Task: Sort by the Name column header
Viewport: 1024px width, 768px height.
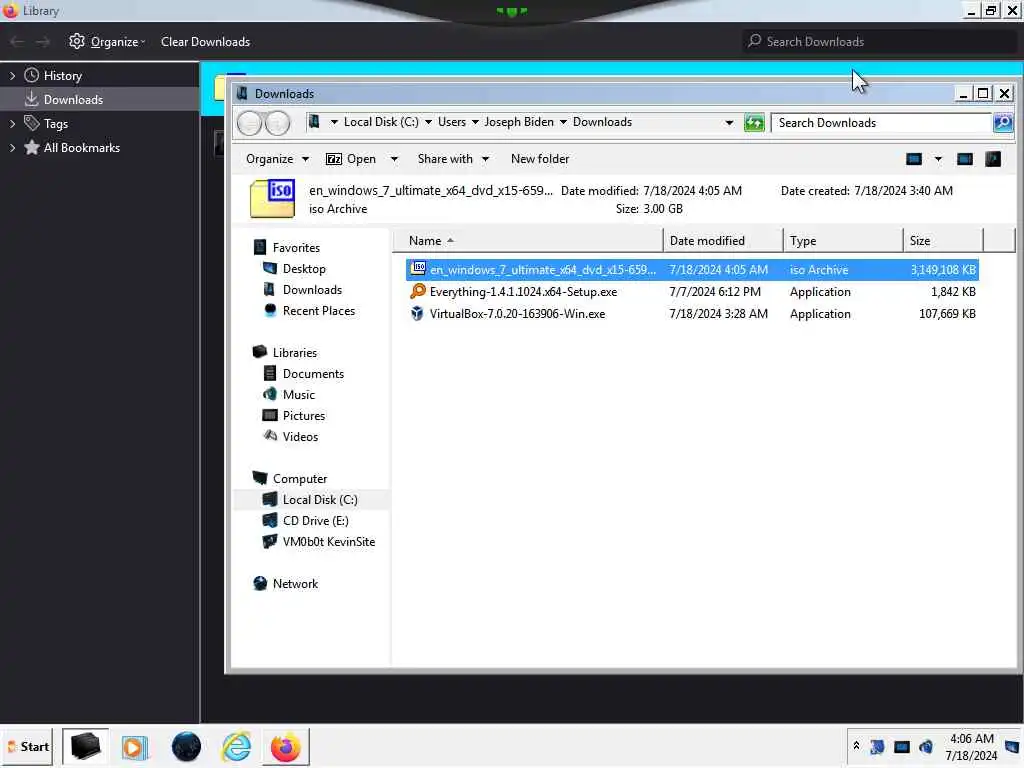Action: coord(528,240)
